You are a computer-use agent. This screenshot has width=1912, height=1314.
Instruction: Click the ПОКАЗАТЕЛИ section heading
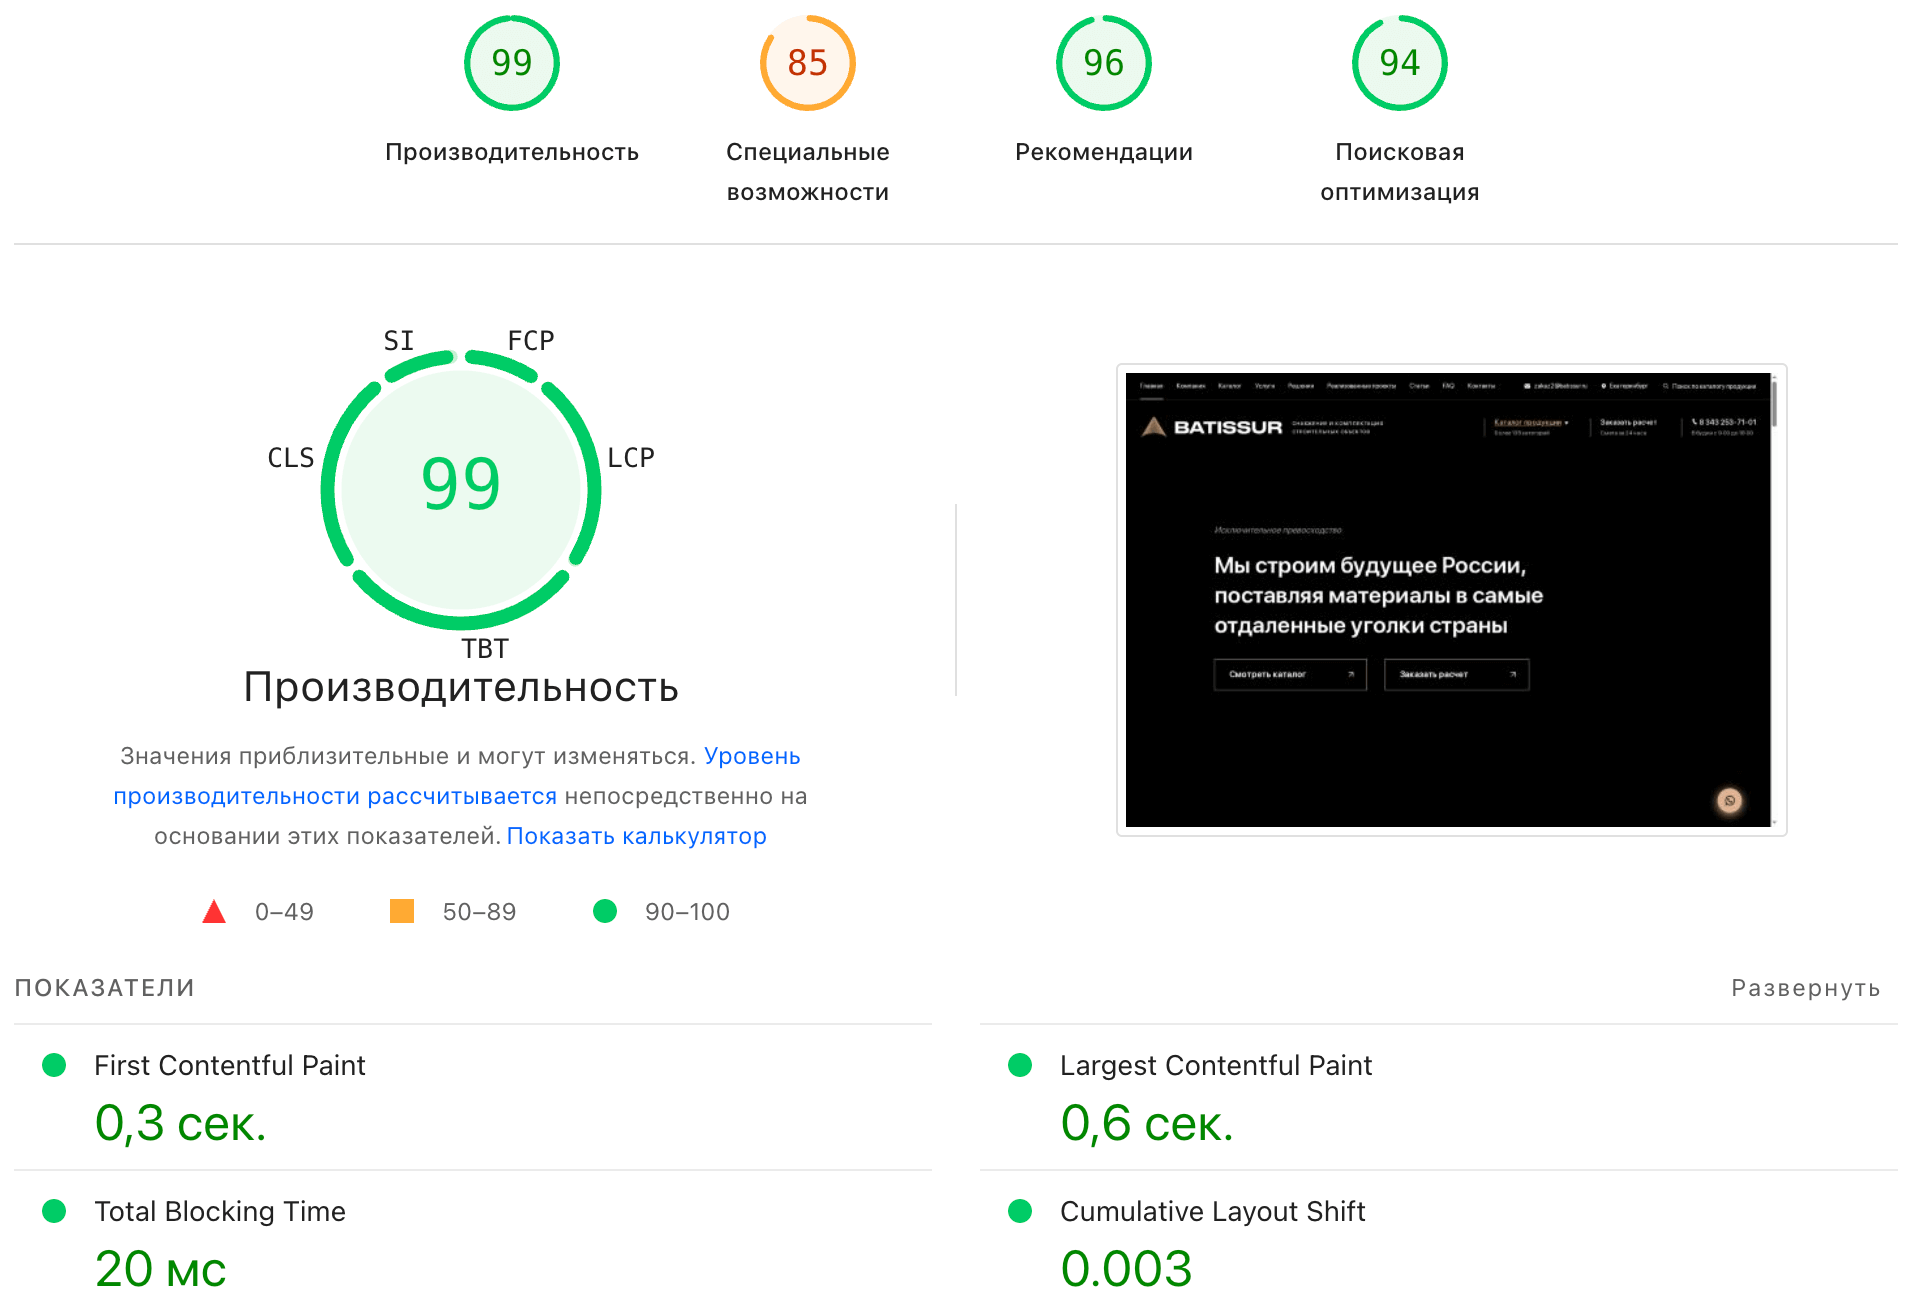[104, 988]
